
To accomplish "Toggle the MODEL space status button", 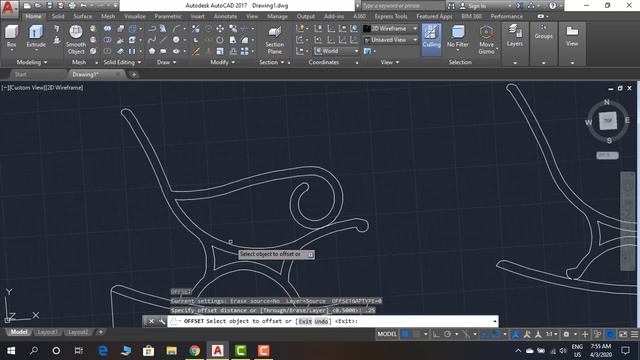I will point(387,334).
